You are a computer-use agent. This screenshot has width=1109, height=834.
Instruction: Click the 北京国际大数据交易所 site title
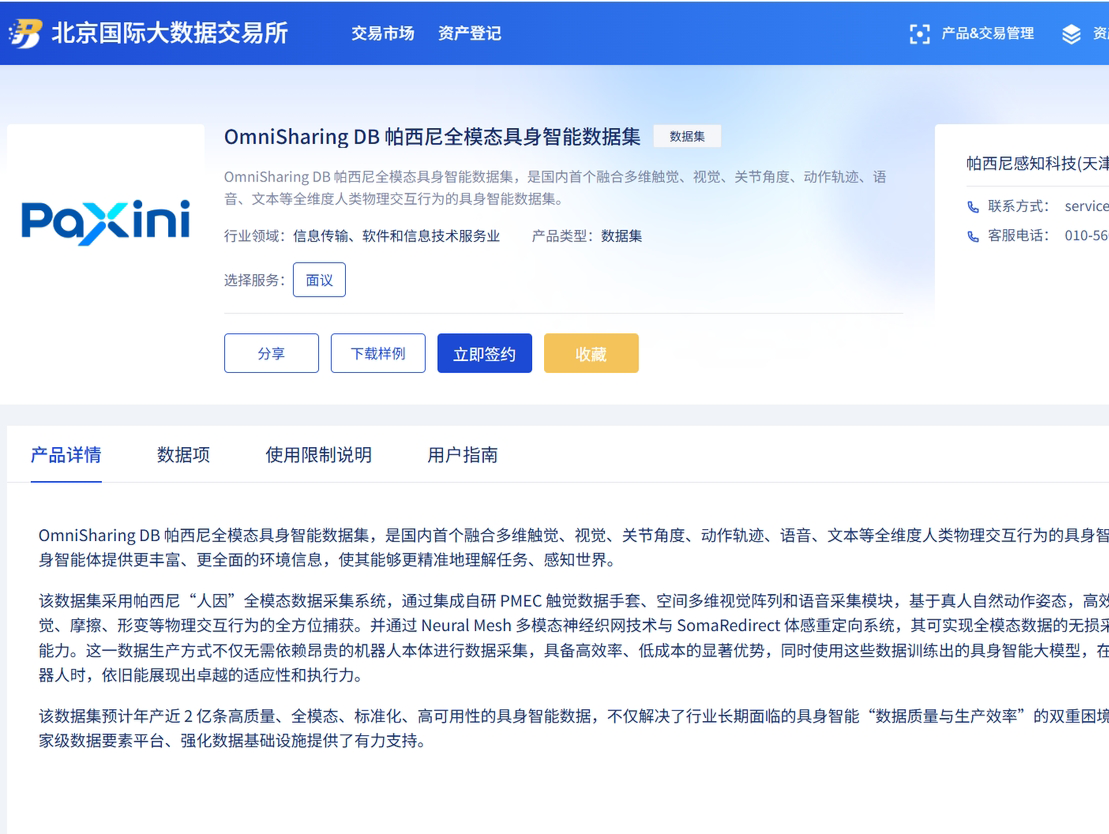[170, 33]
